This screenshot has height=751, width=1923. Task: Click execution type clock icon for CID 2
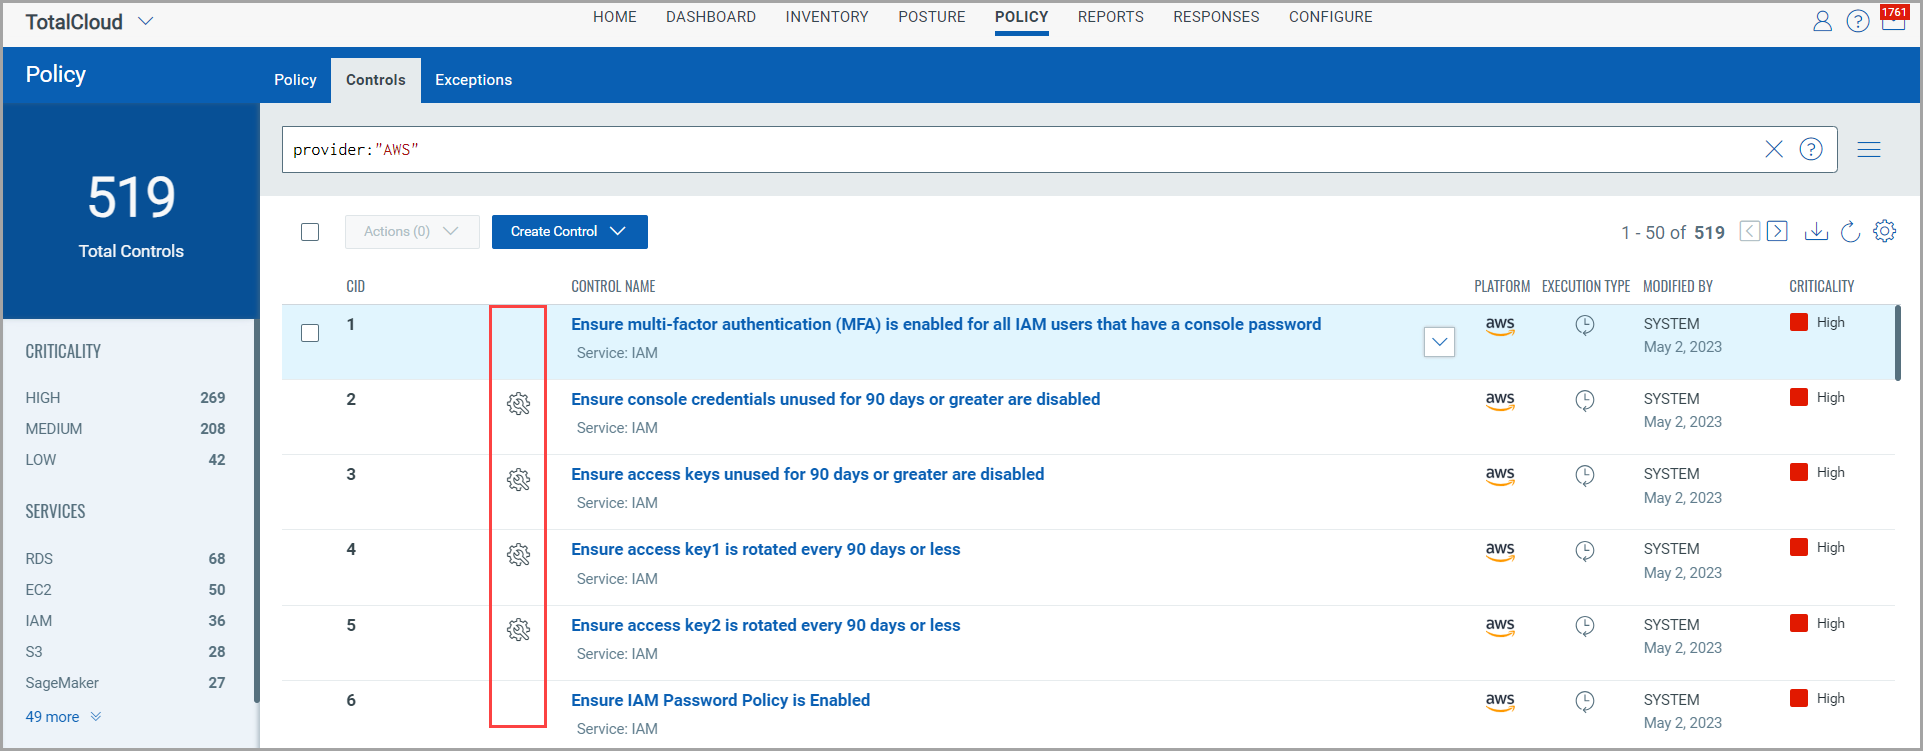tap(1585, 400)
